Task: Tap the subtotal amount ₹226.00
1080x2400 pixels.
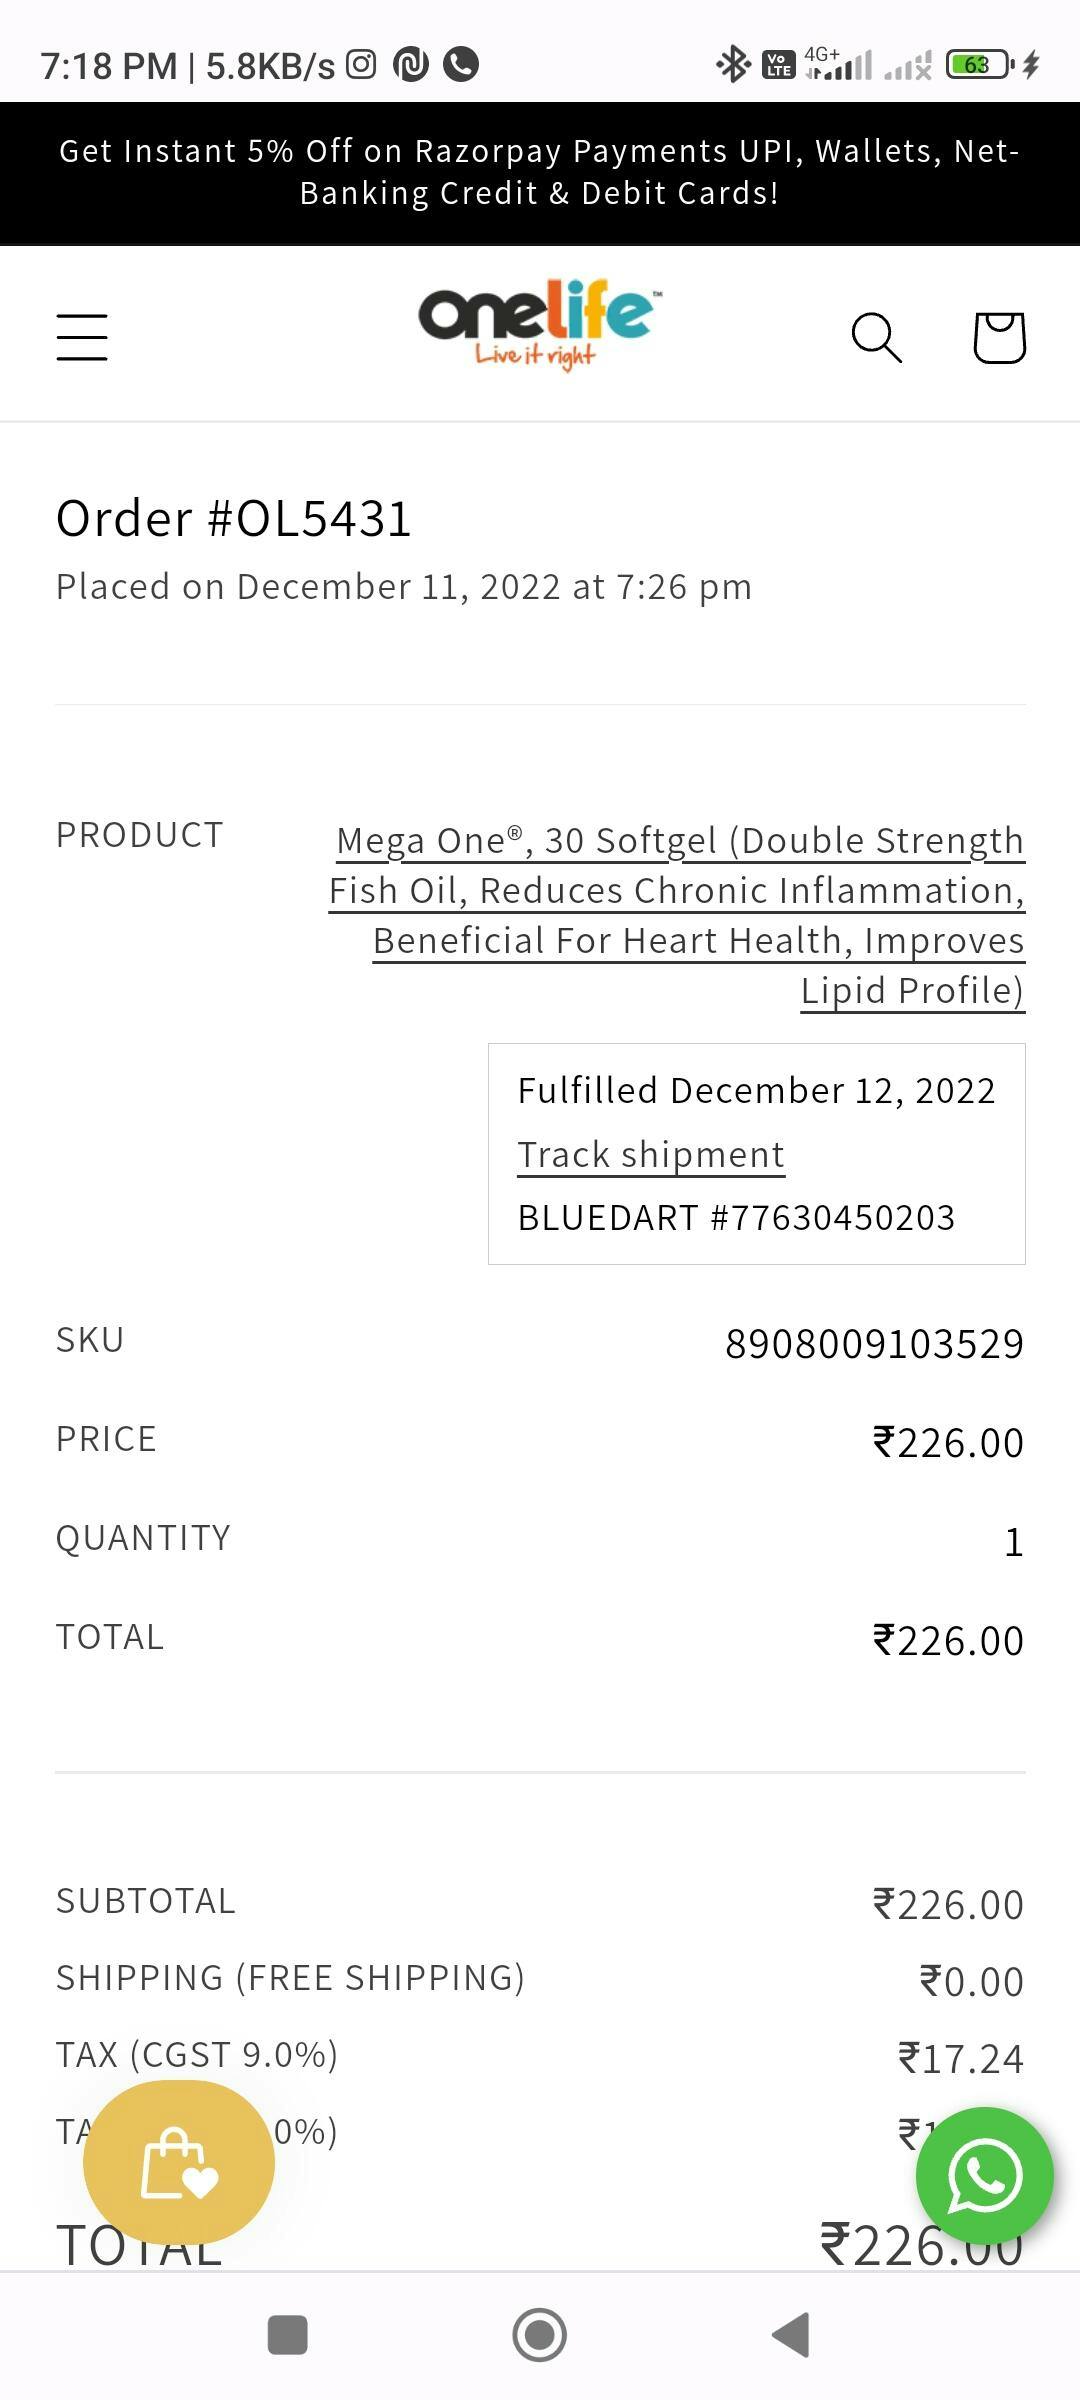Action: (x=948, y=1905)
